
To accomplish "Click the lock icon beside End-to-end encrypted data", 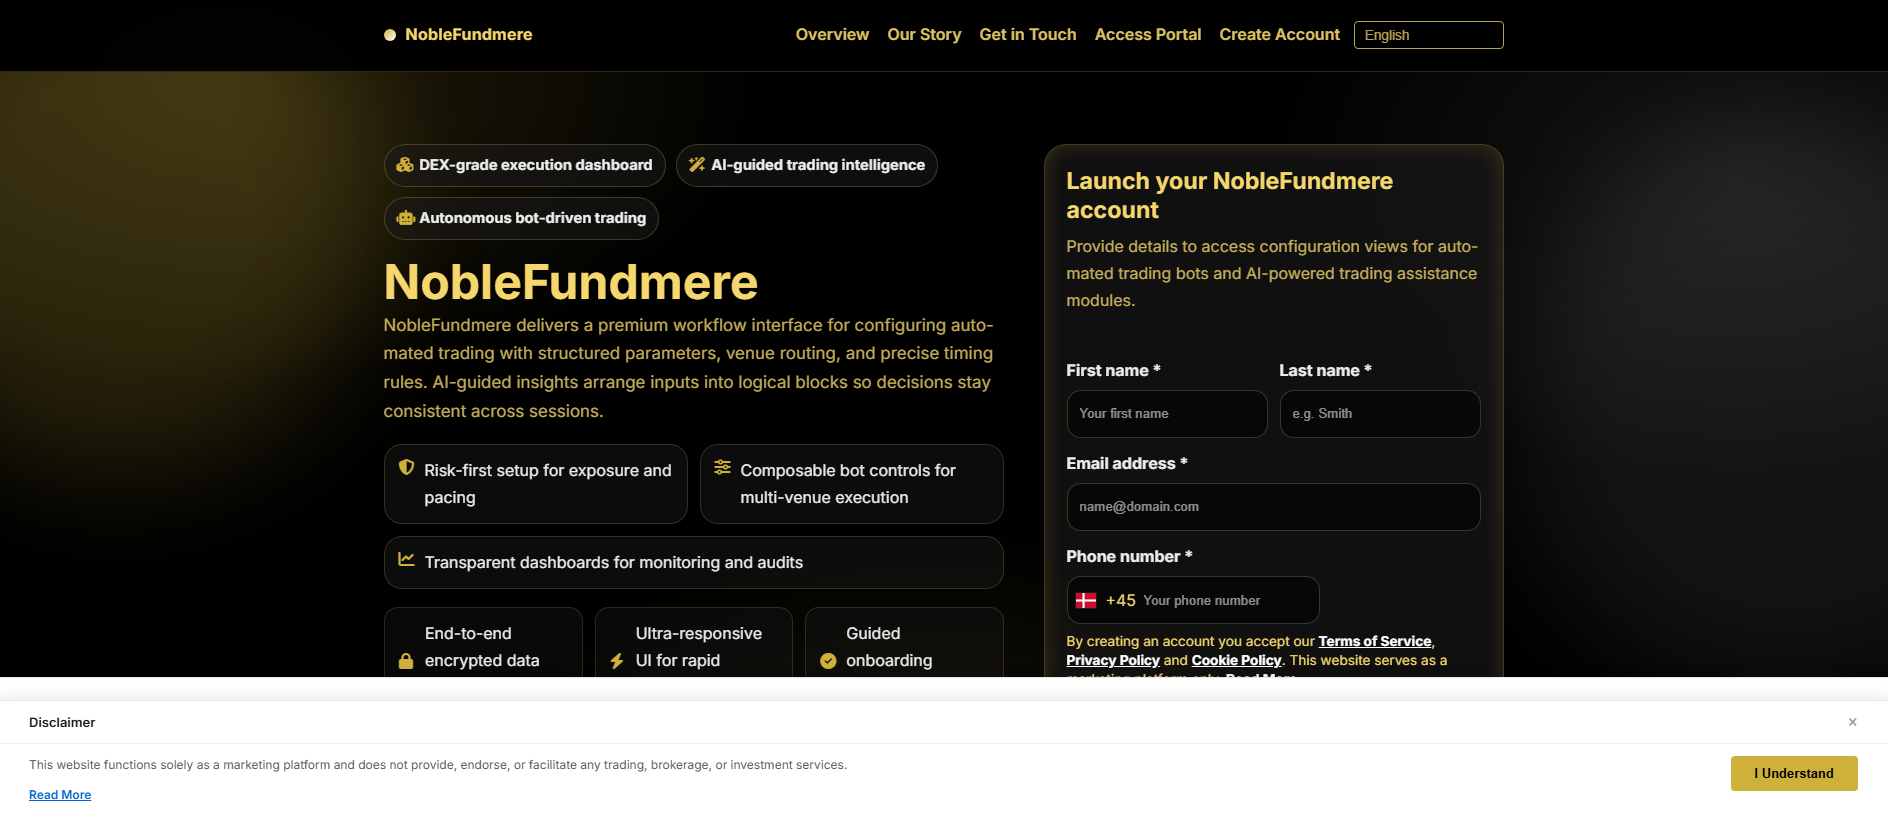I will pyautogui.click(x=406, y=661).
